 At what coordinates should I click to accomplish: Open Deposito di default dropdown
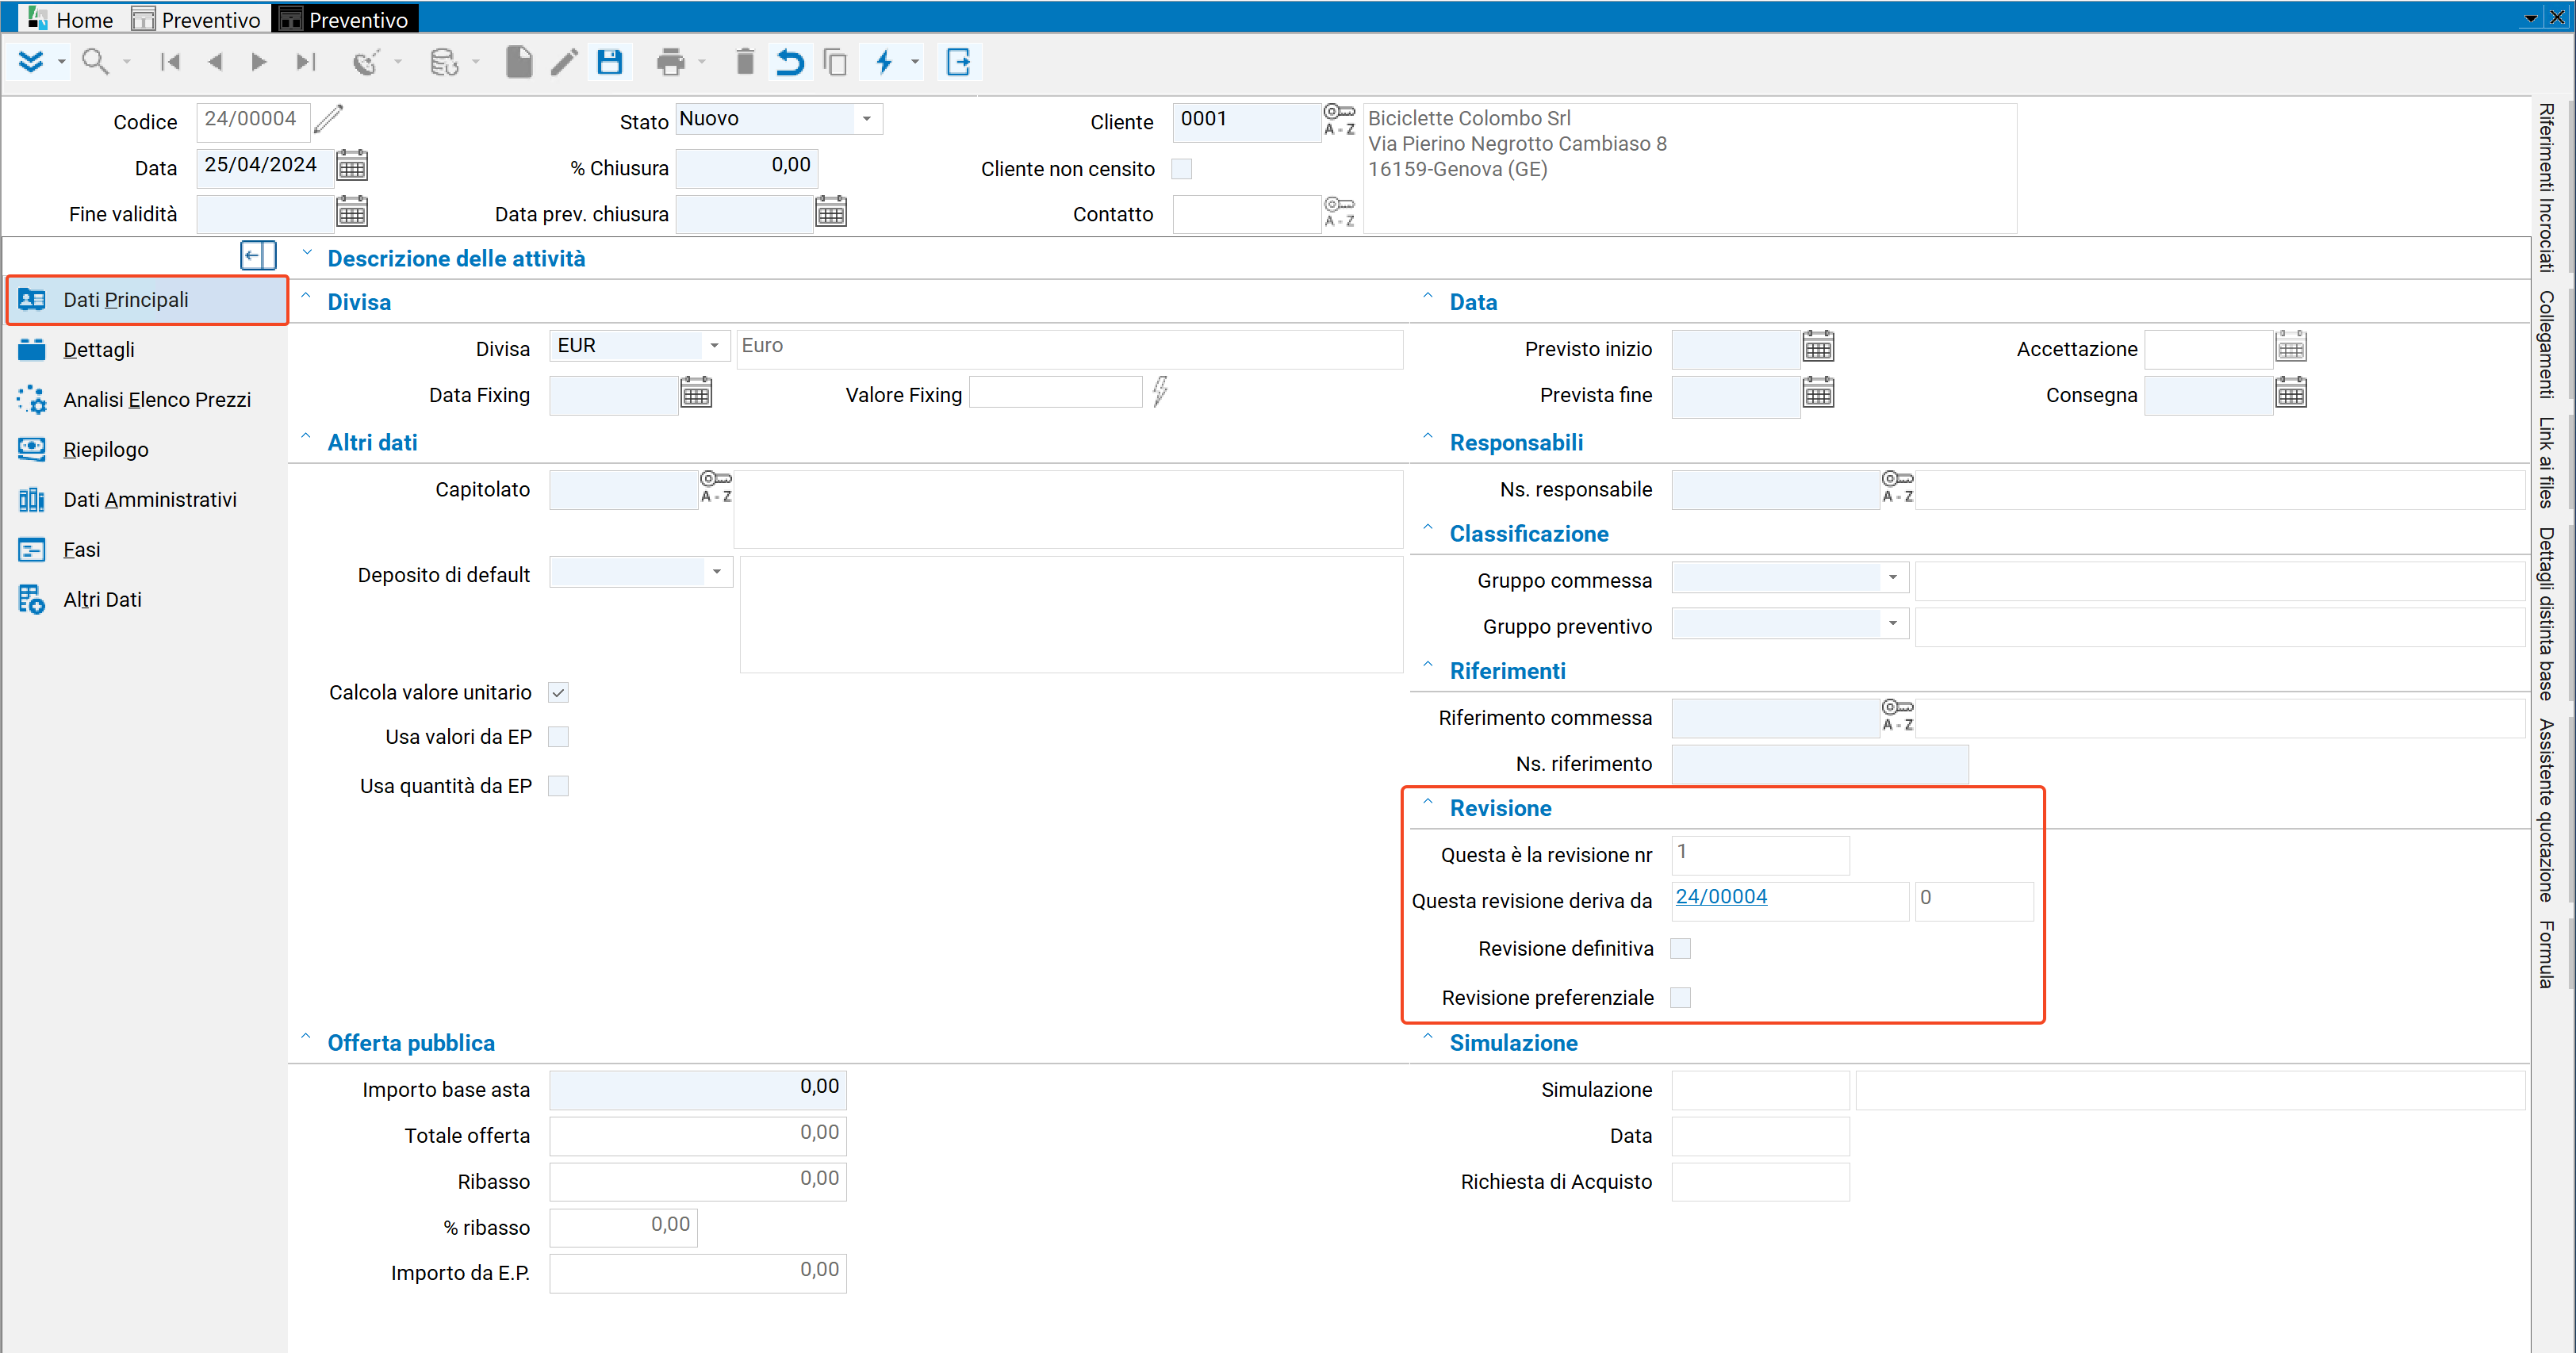tap(717, 572)
